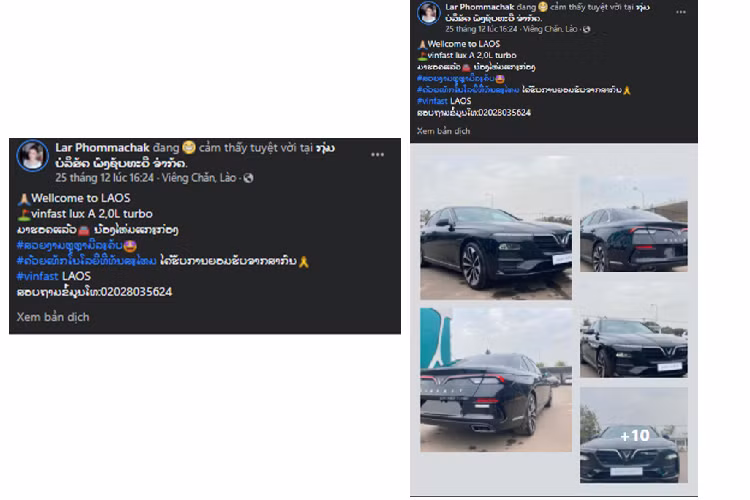Click Lar Phommachak's avatar in the text-only post
Screen dimensions: 750x500
(33, 156)
